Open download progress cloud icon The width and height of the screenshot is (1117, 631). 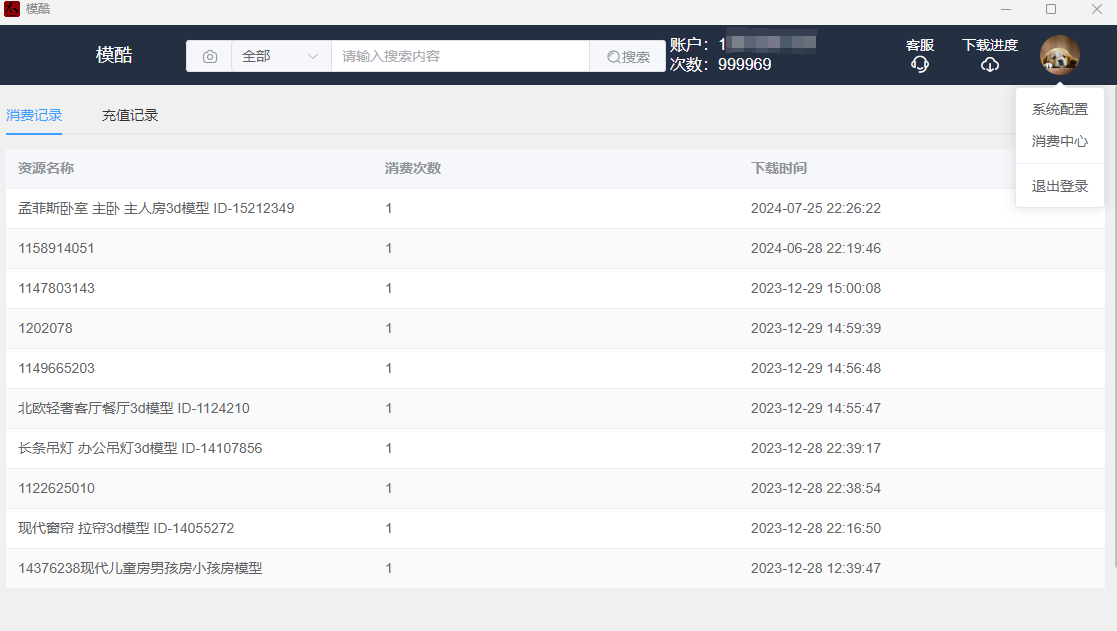tap(990, 64)
